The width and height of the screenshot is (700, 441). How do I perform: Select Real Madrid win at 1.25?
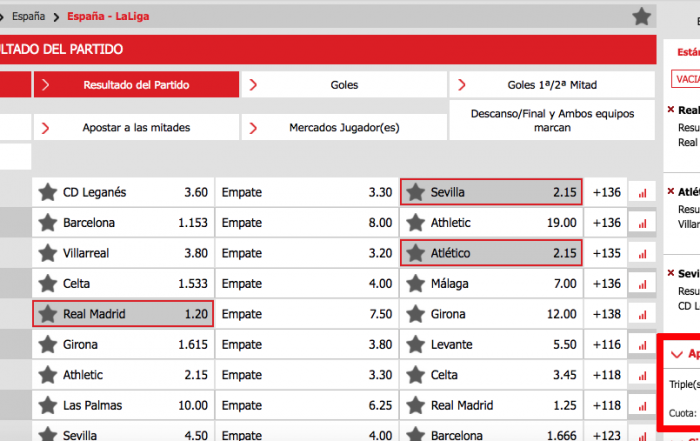[x=491, y=405]
